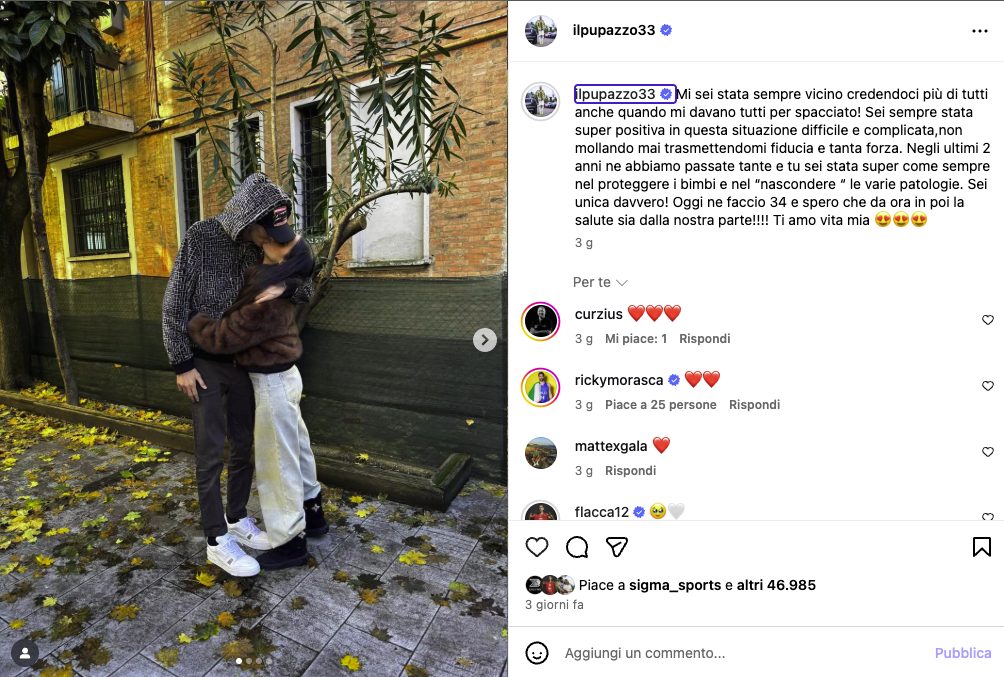This screenshot has width=1004, height=677.
Task: Like rickymorasca's comment
Action: (988, 386)
